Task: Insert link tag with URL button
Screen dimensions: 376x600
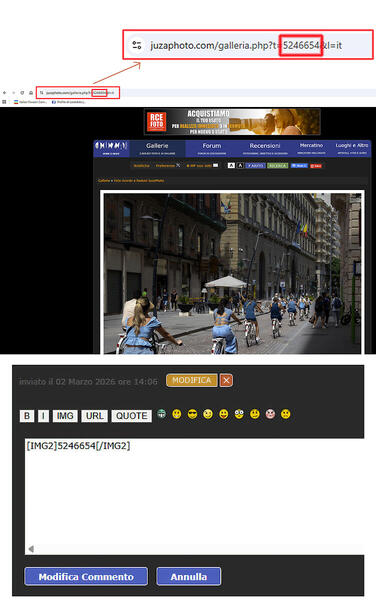Action: pyautogui.click(x=94, y=416)
